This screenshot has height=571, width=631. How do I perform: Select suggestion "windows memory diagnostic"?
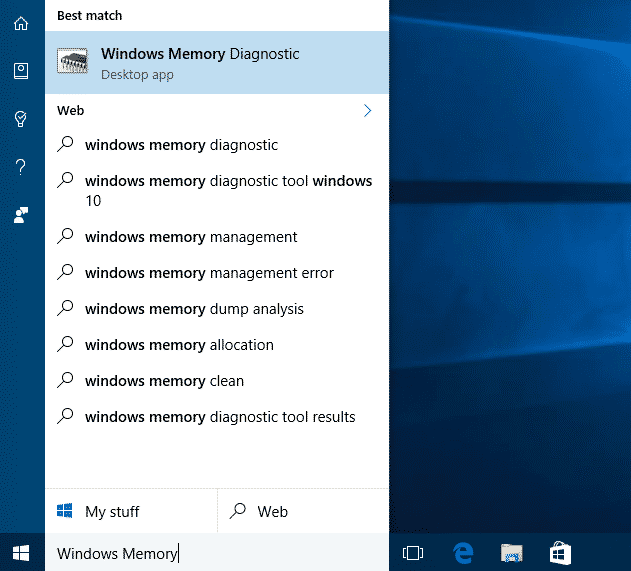tap(217, 145)
